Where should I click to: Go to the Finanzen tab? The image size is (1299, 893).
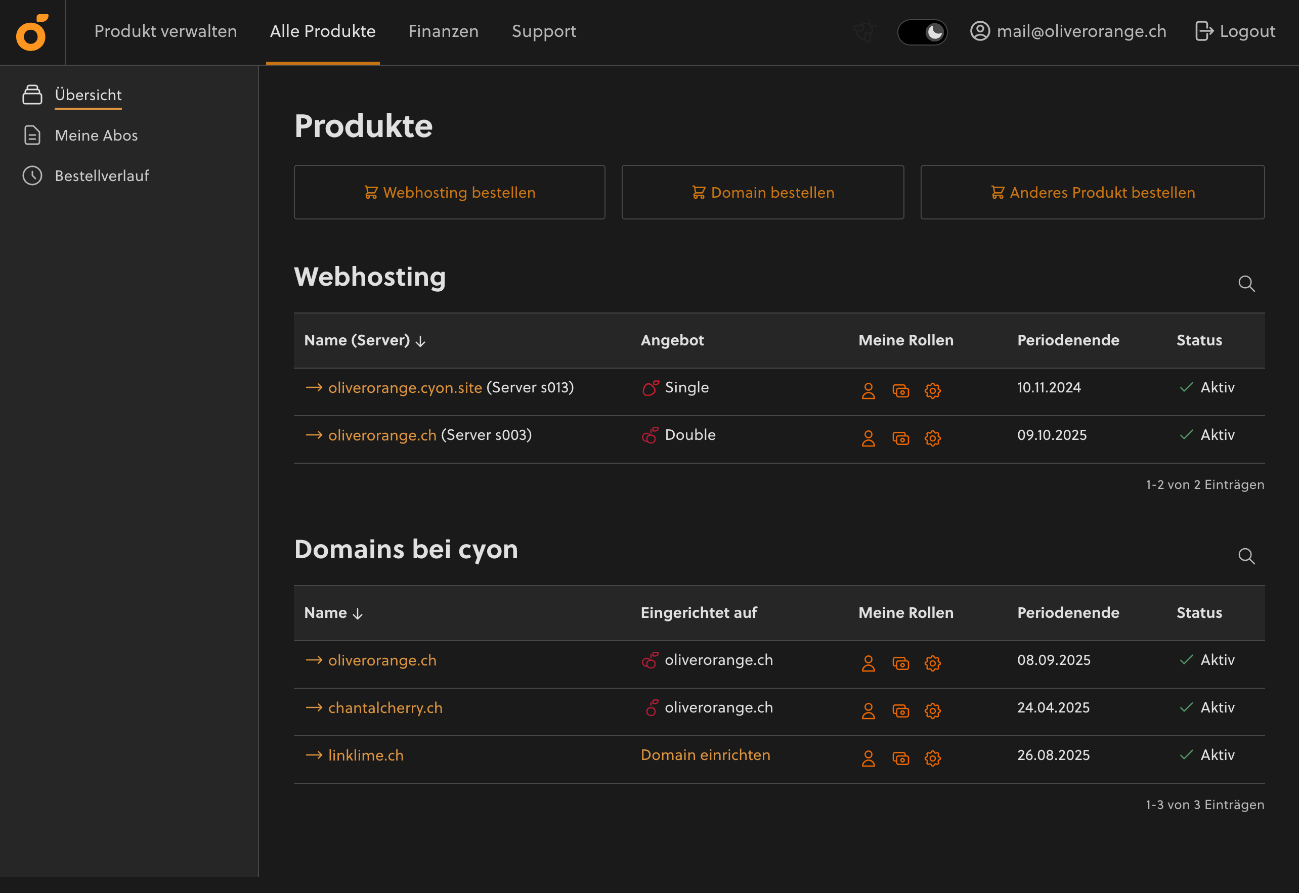(x=444, y=31)
